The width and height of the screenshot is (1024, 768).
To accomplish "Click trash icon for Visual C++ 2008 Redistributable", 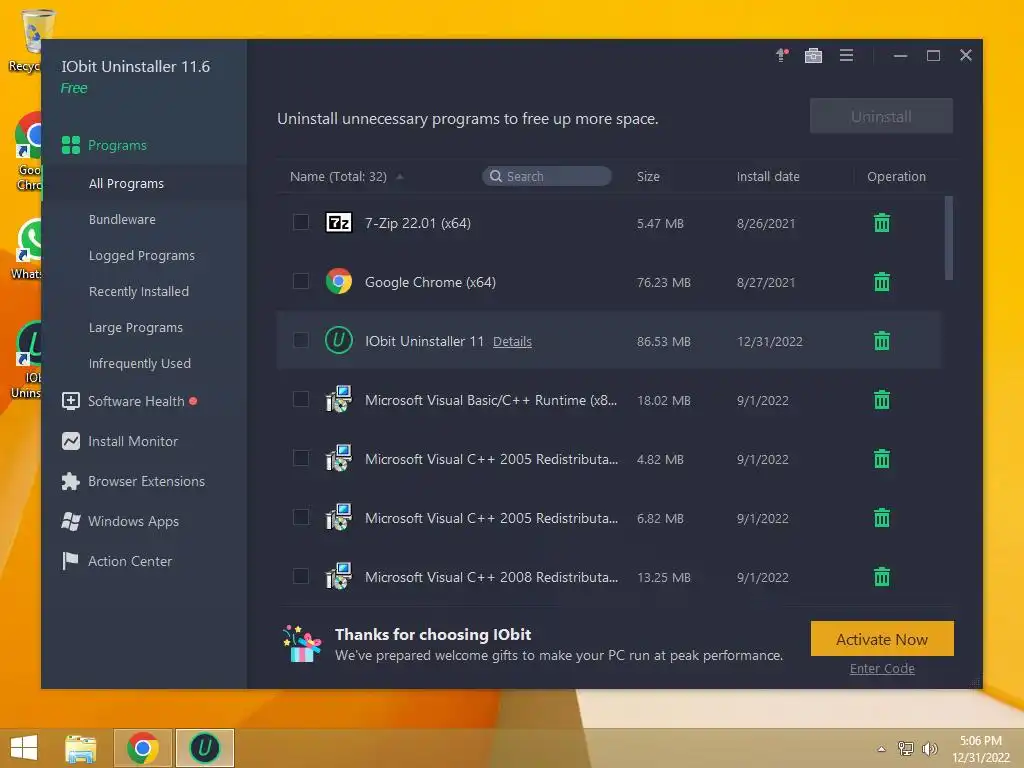I will tap(882, 576).
